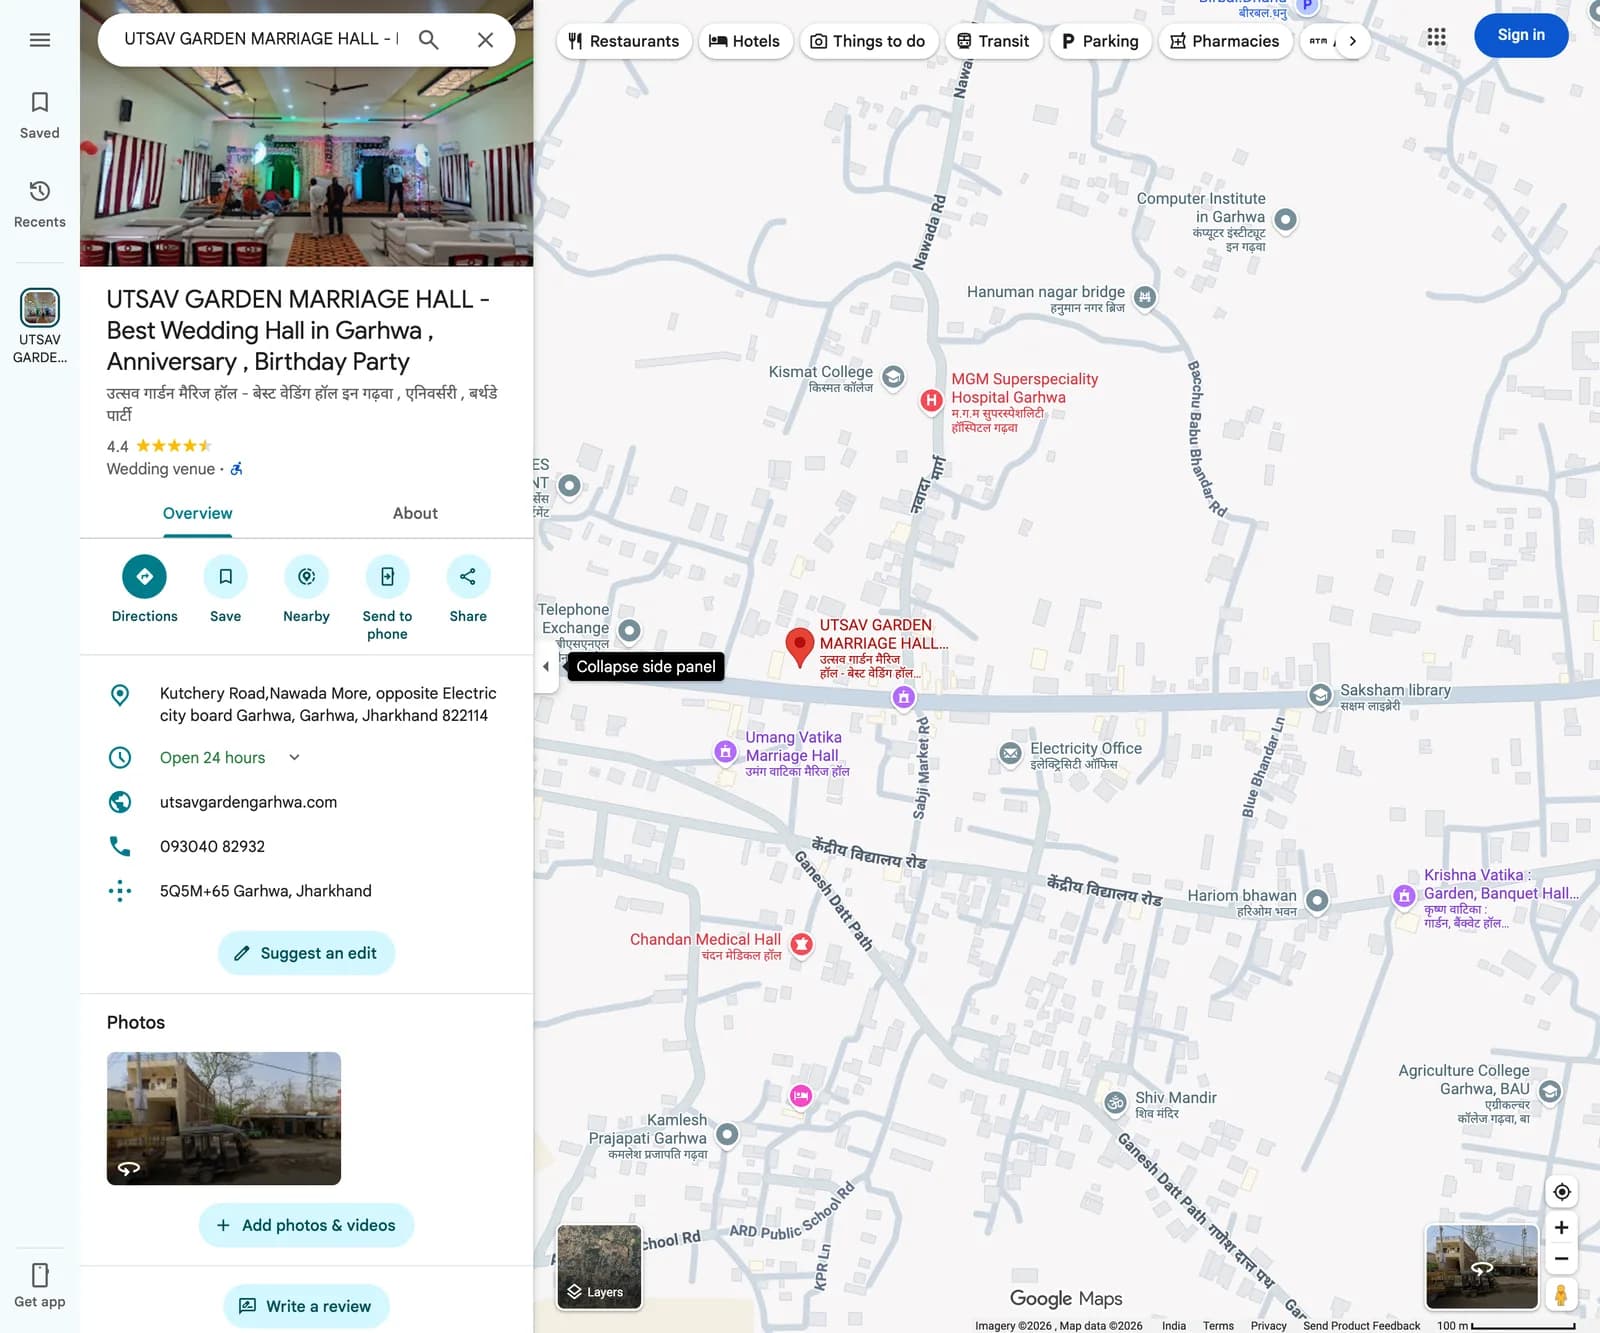Viewport: 1600px width, 1333px height.
Task: Select the Pharmacies chip
Action: click(x=1225, y=41)
